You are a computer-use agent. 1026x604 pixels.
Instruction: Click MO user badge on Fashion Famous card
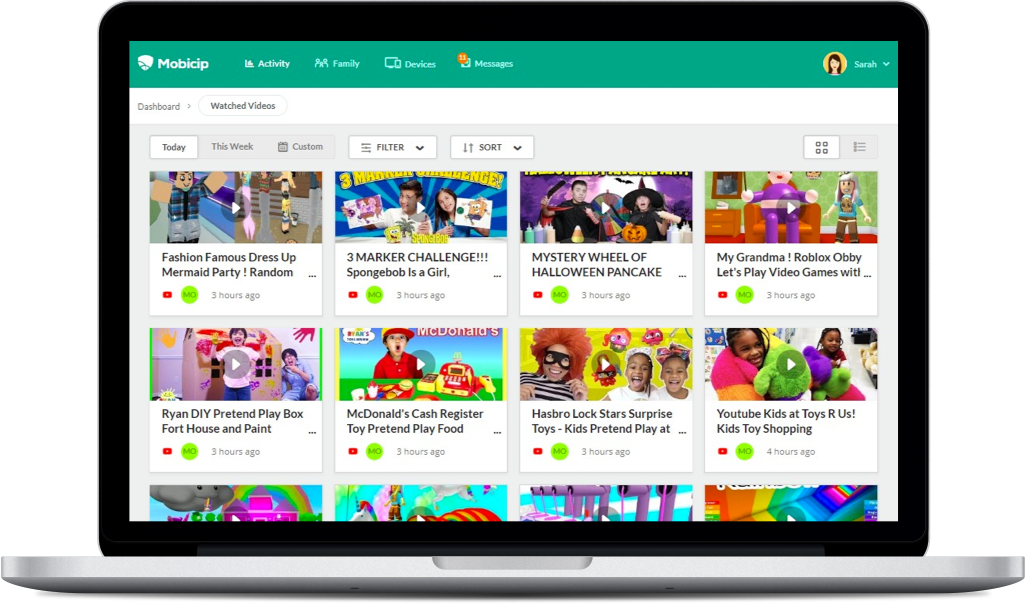click(189, 295)
